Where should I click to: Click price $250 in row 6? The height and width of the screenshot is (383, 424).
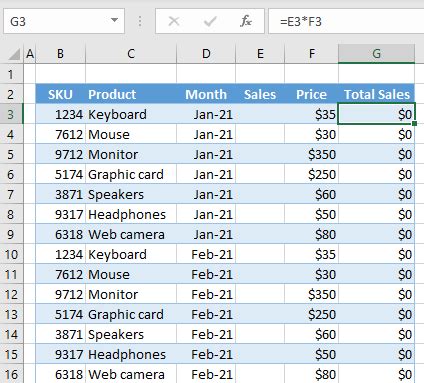coord(311,174)
